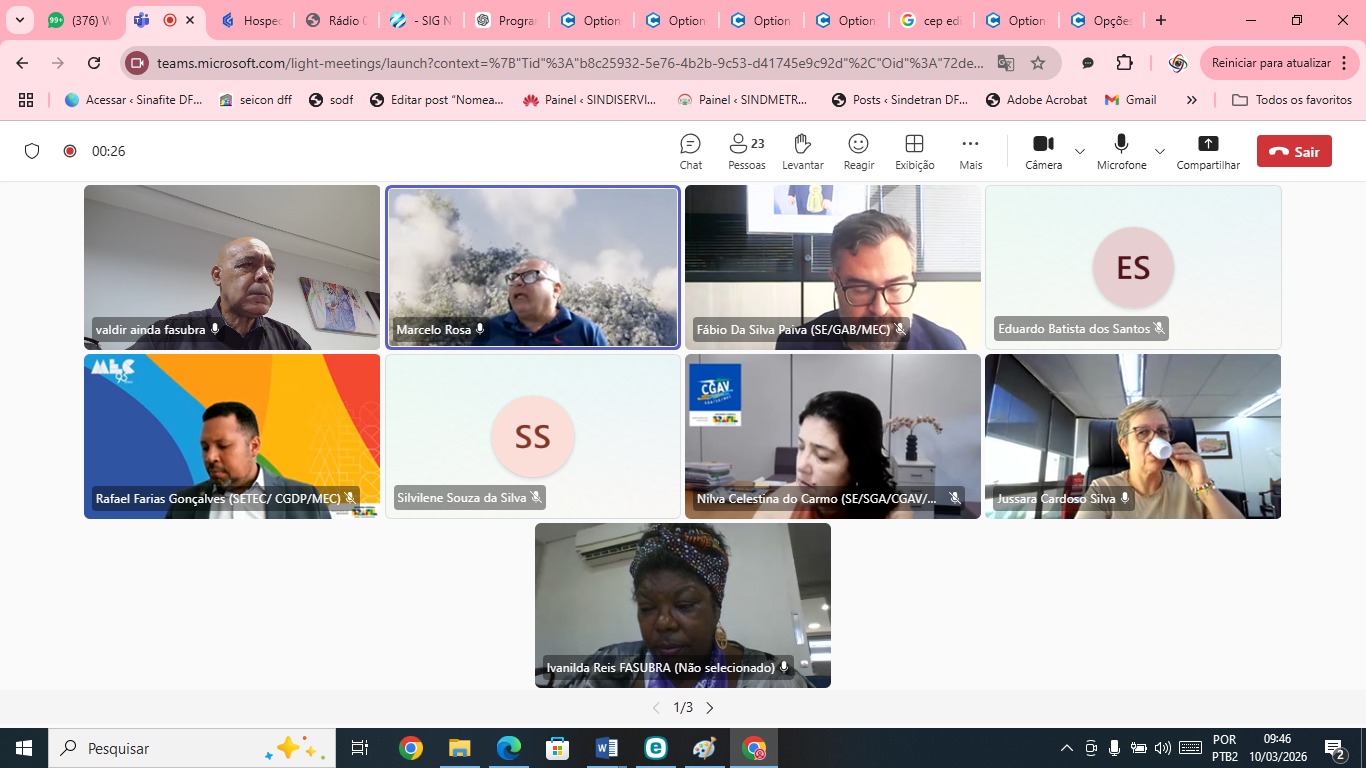Screen dimensions: 1366x768
Task: Click the red recording indicator
Action: [70, 151]
